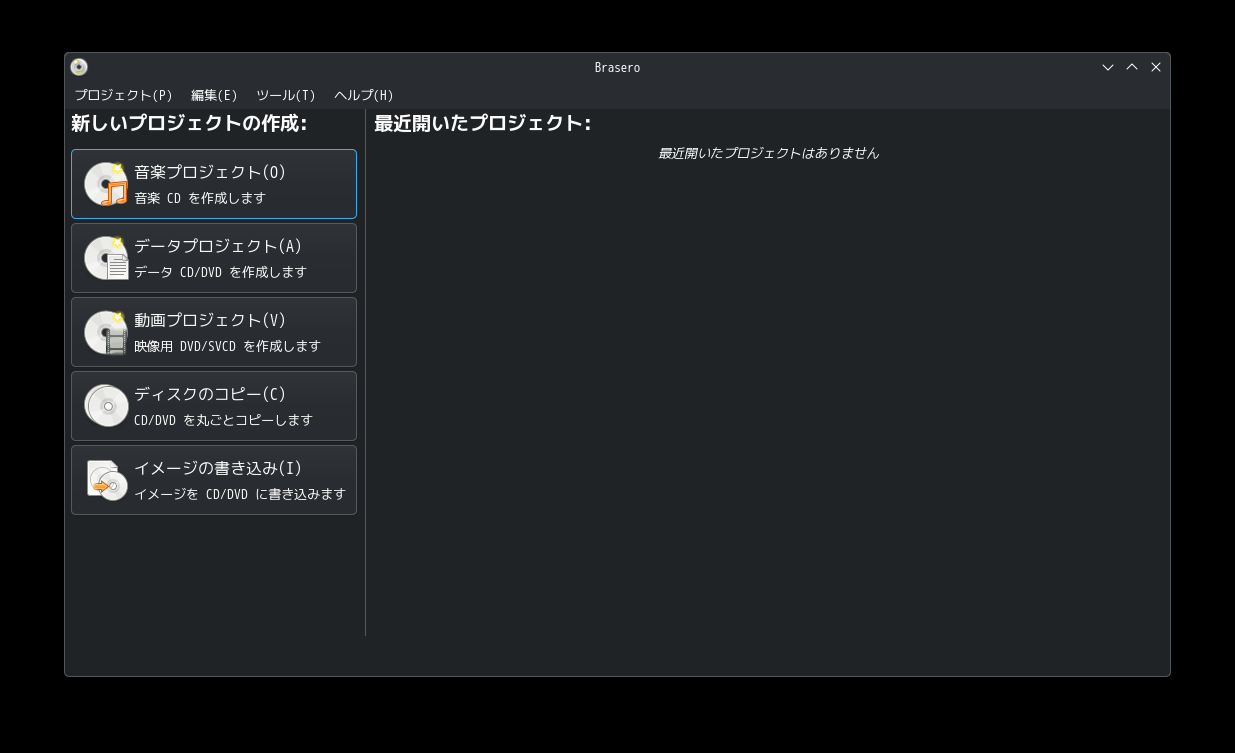Maximize the Brasero window
The height and width of the screenshot is (753, 1235).
(x=1132, y=67)
